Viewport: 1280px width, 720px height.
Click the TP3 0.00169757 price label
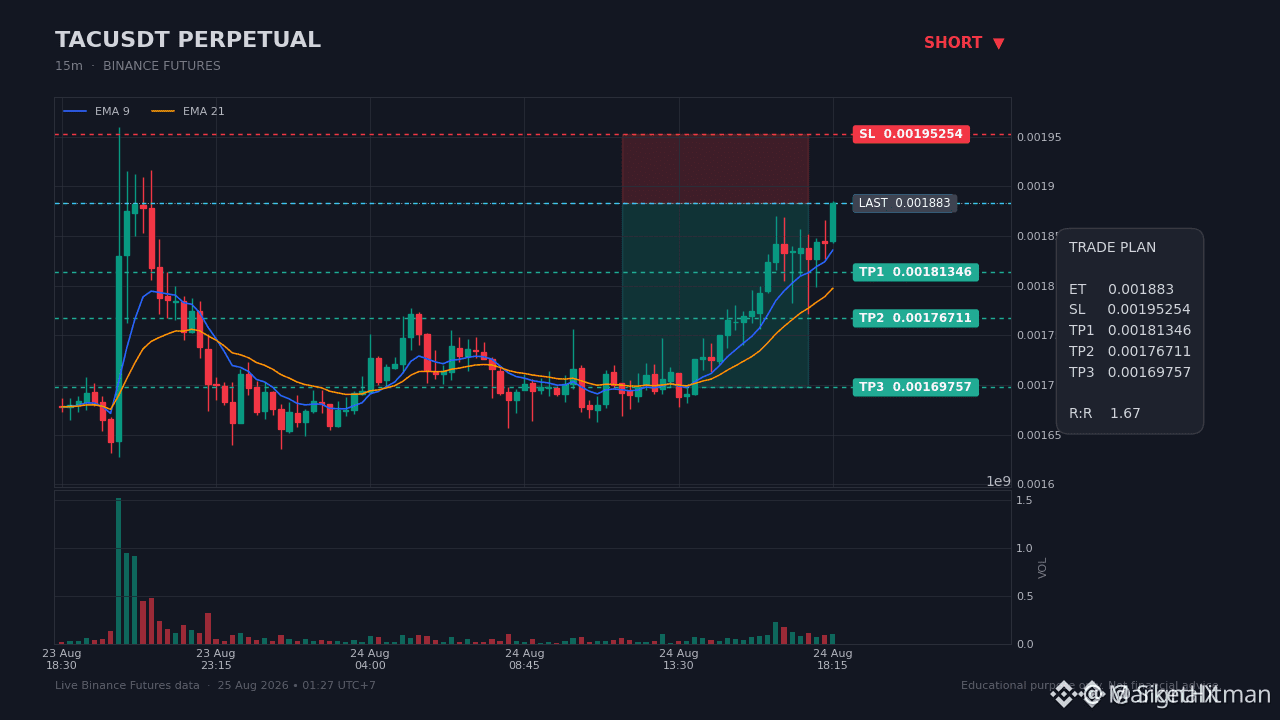click(915, 387)
